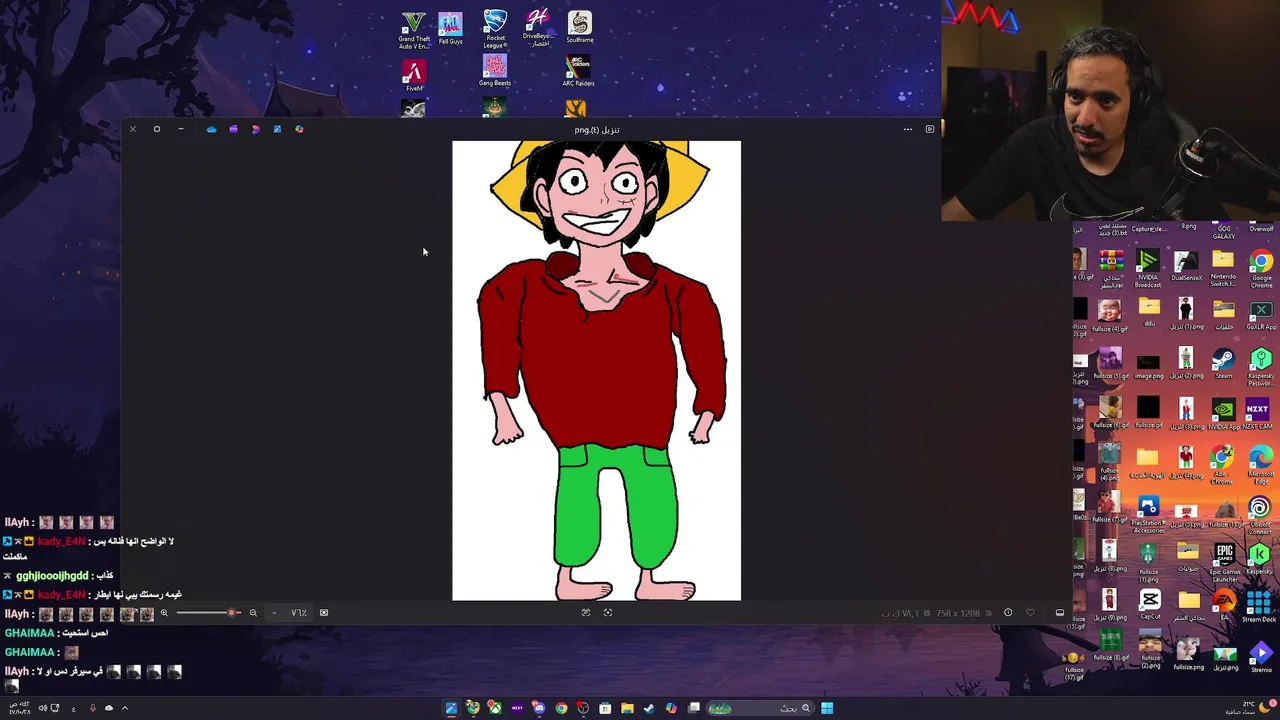Screen dimensions: 1280x720
Task: Open CapCut desktop shortcut
Action: [x=1149, y=605]
